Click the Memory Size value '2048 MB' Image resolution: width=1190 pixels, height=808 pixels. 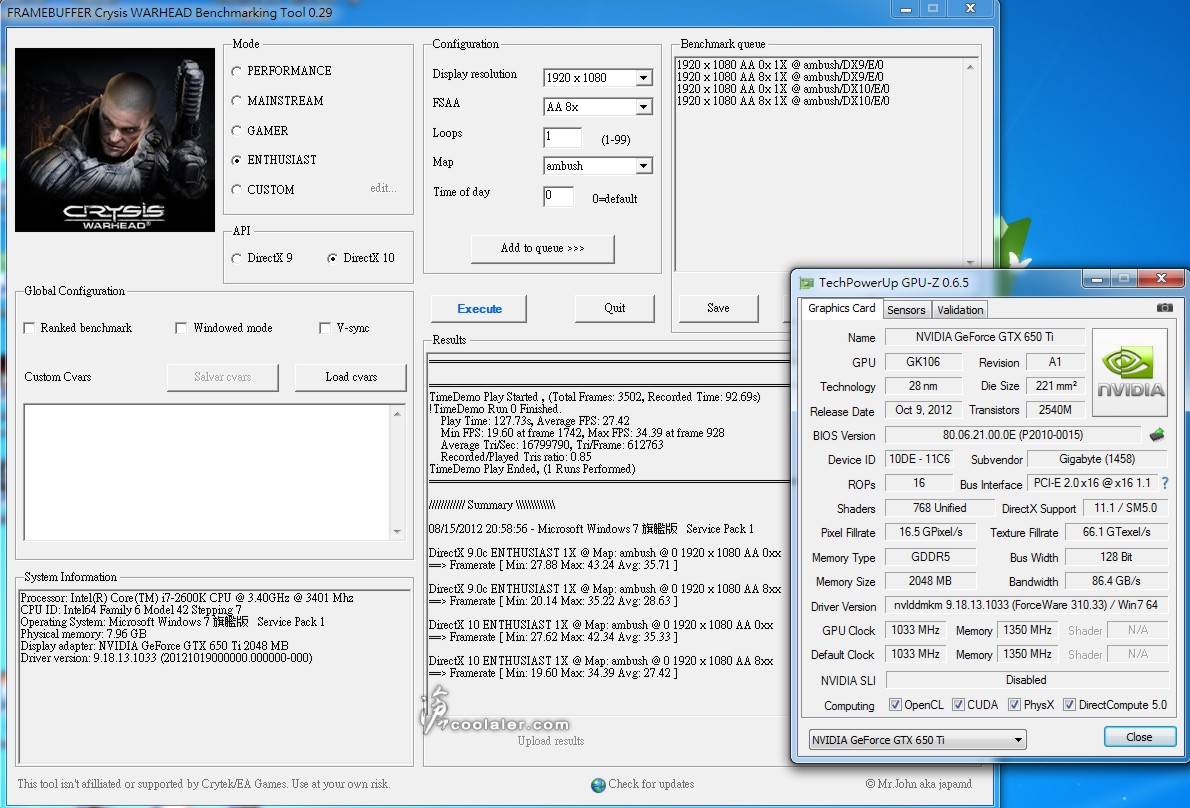(x=930, y=580)
